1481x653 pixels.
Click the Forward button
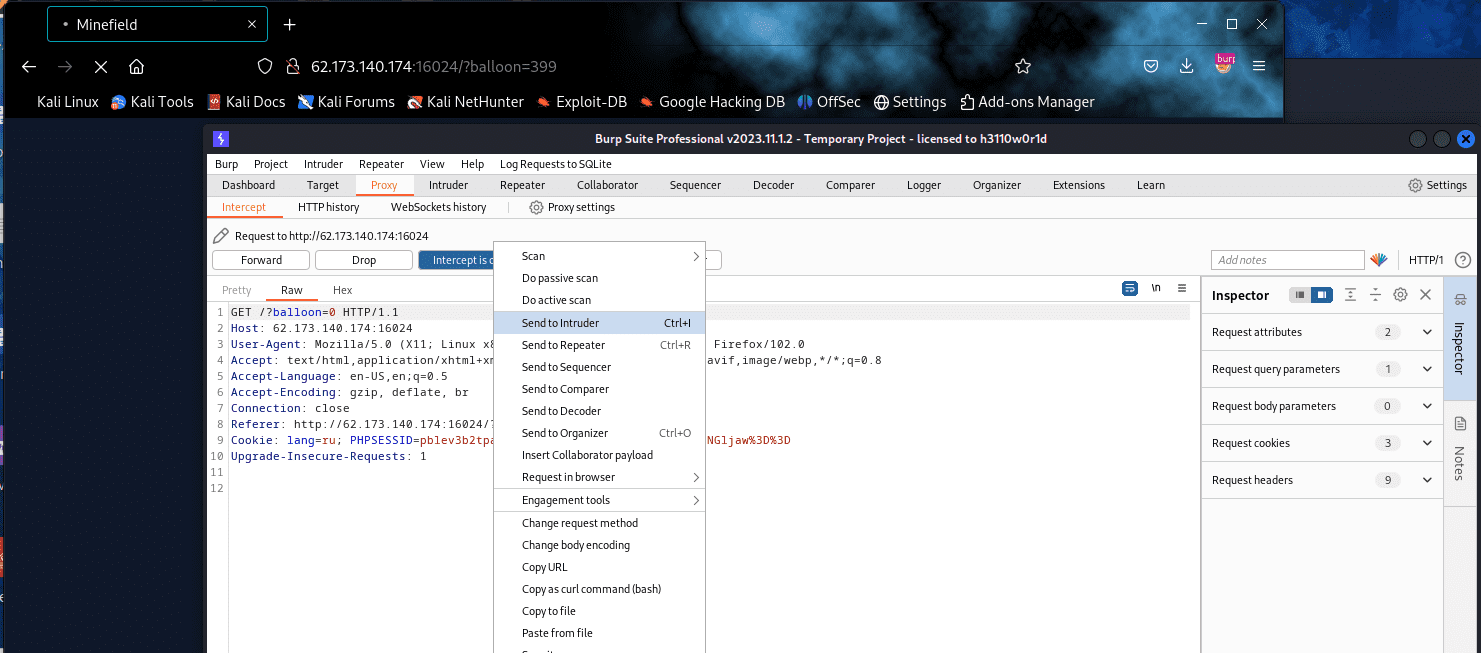tap(261, 260)
